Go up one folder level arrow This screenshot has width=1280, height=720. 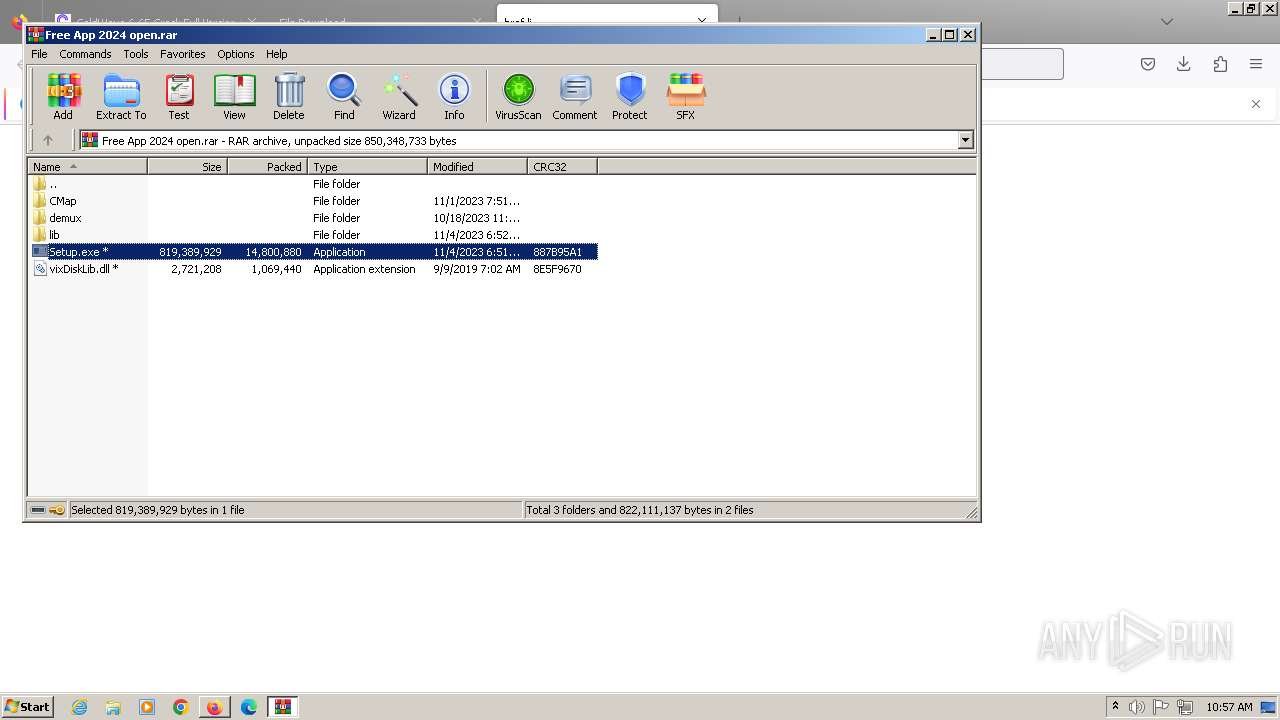click(47, 141)
